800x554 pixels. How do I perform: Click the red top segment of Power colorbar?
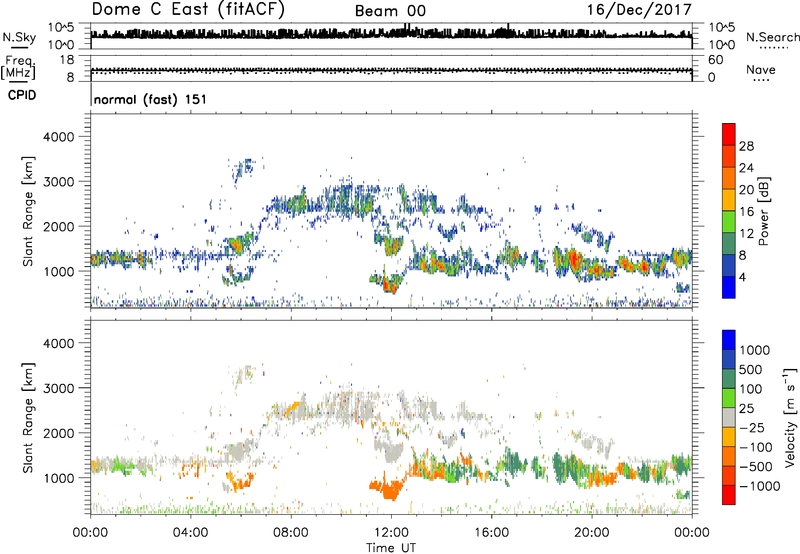(x=729, y=135)
